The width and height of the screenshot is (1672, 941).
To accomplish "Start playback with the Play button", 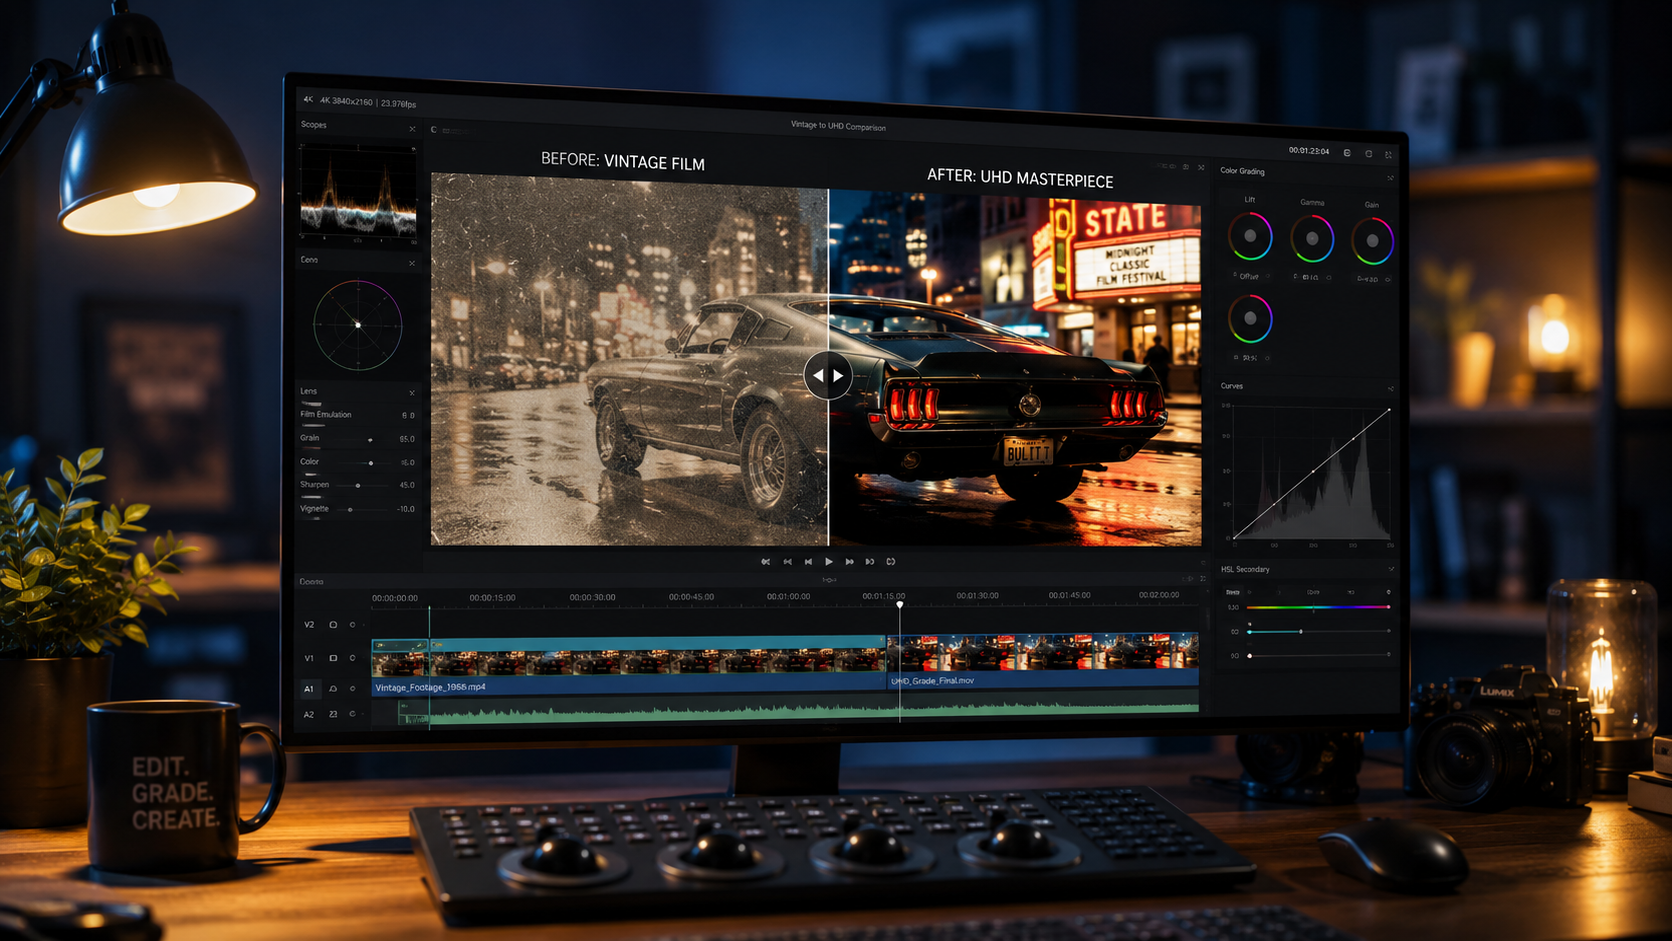I will click(829, 562).
